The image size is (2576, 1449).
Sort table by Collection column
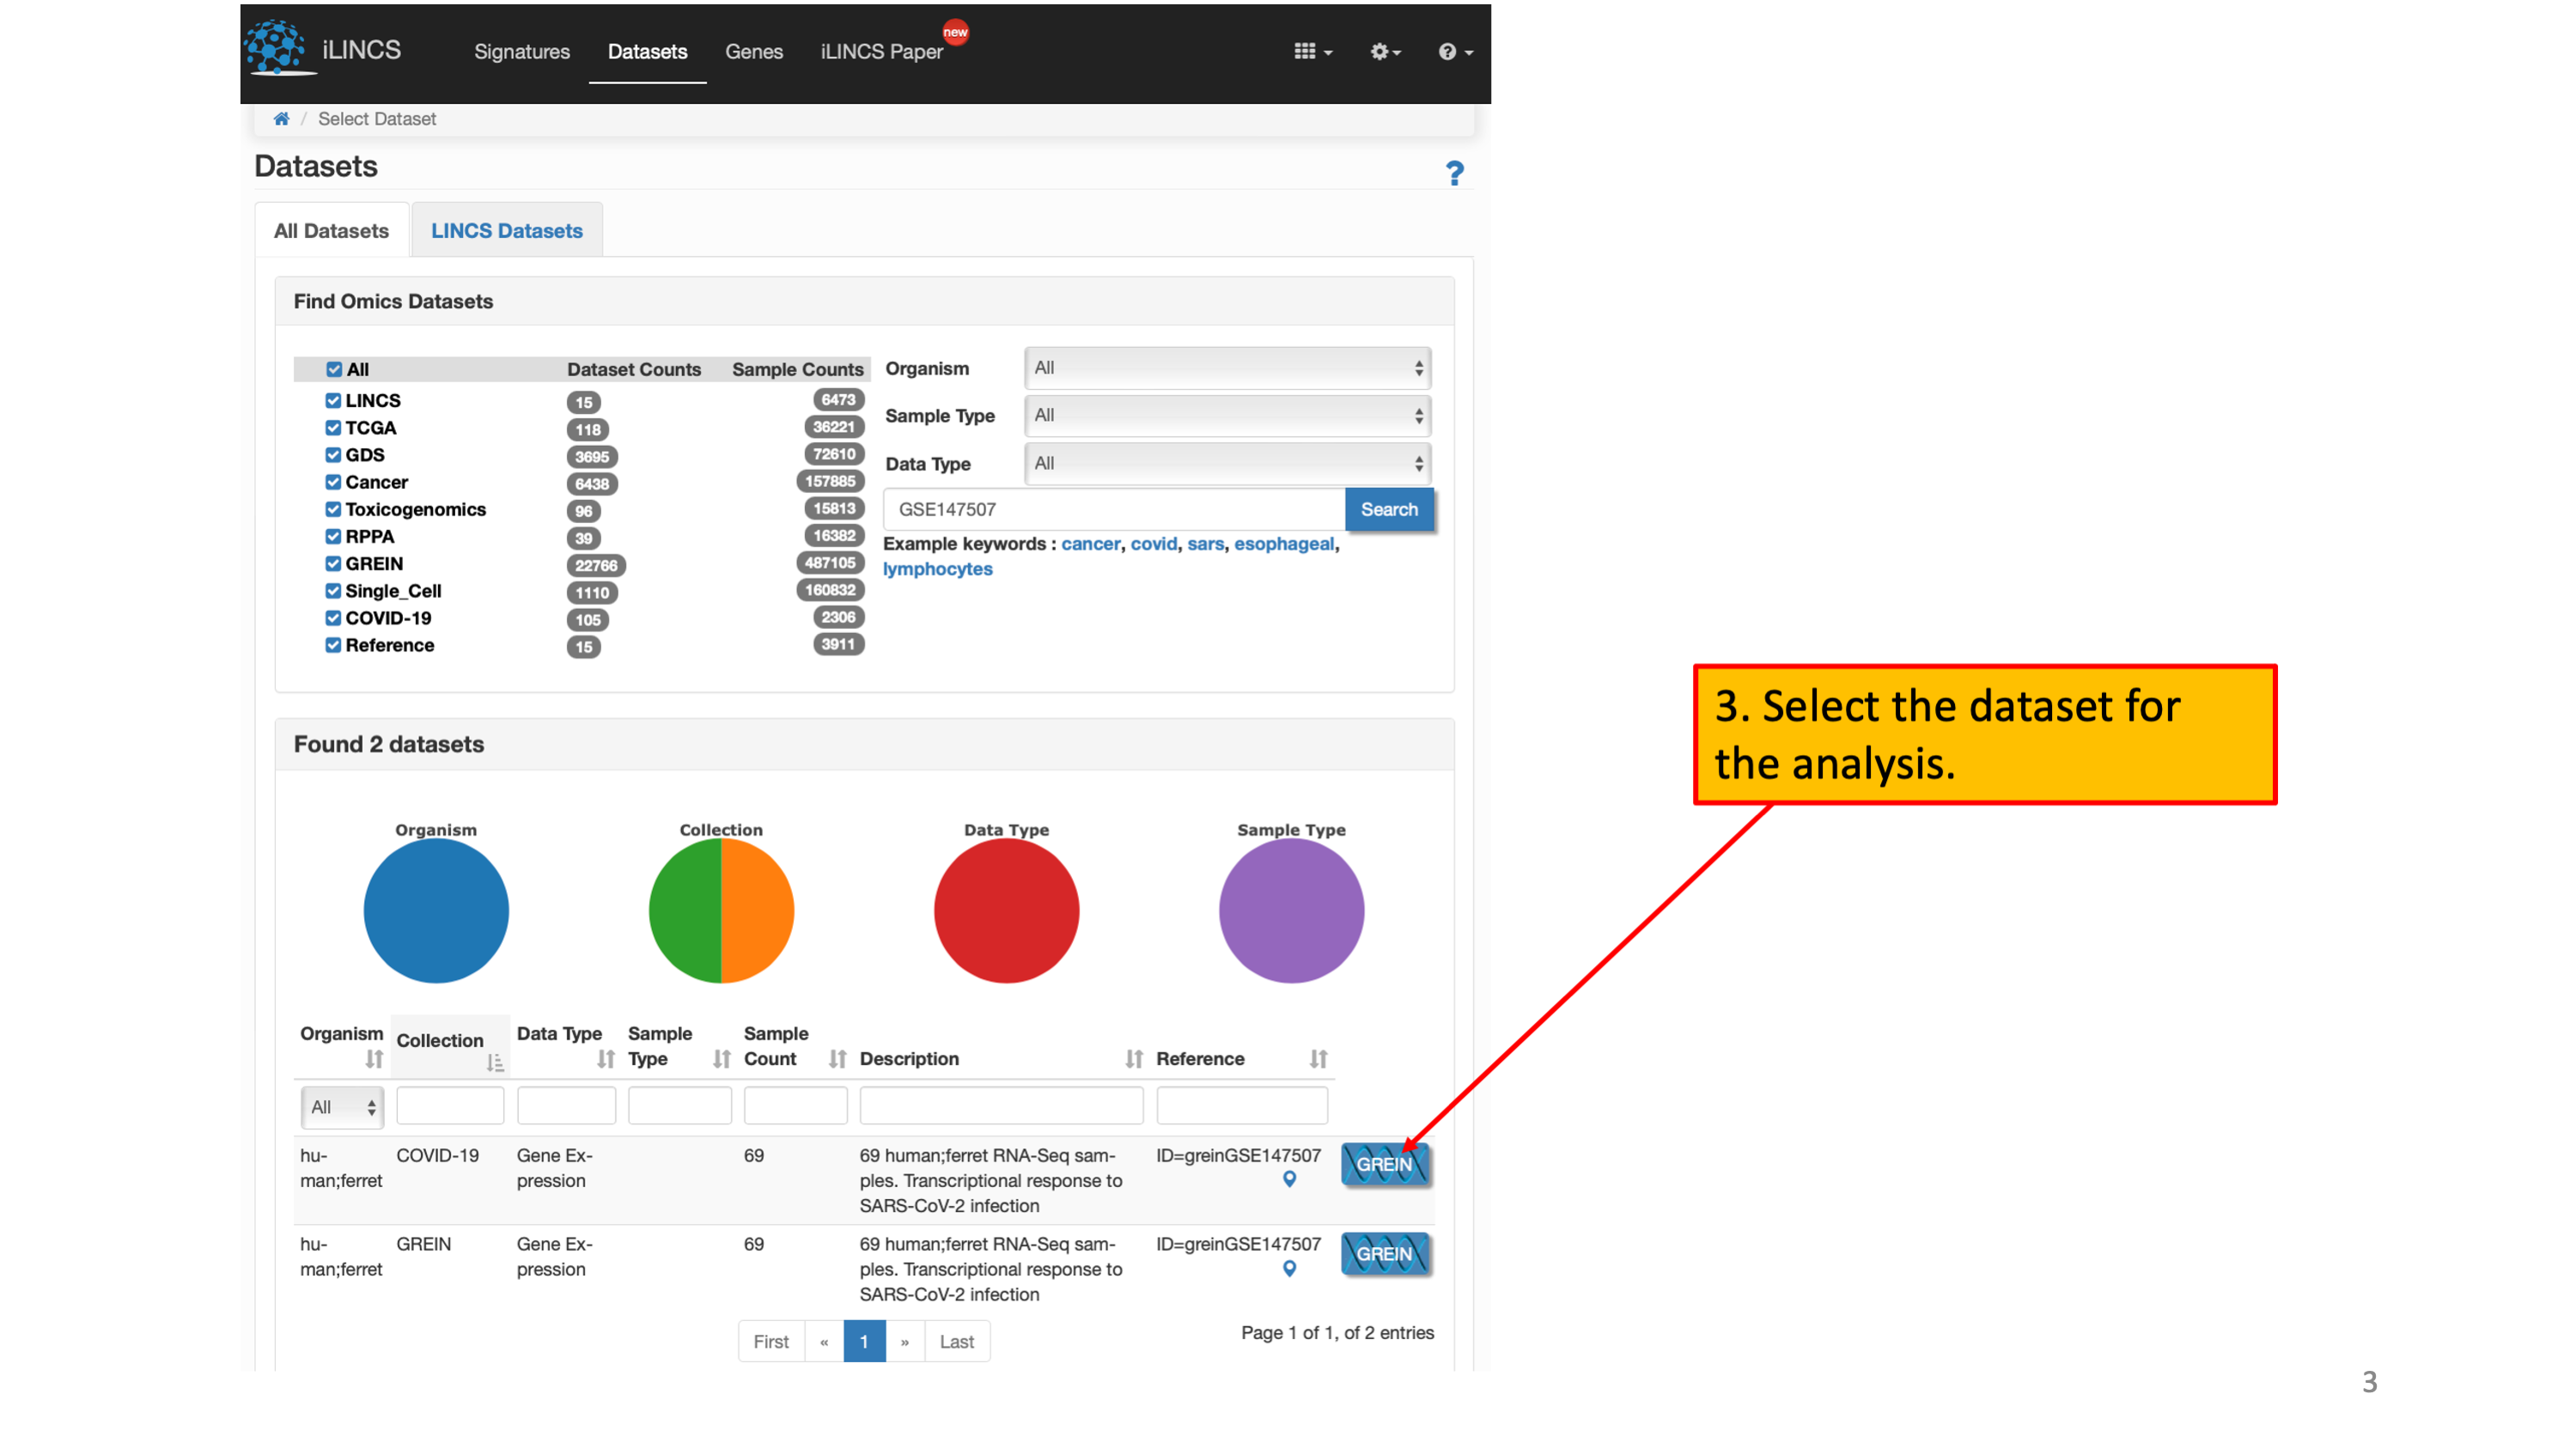click(x=495, y=1062)
